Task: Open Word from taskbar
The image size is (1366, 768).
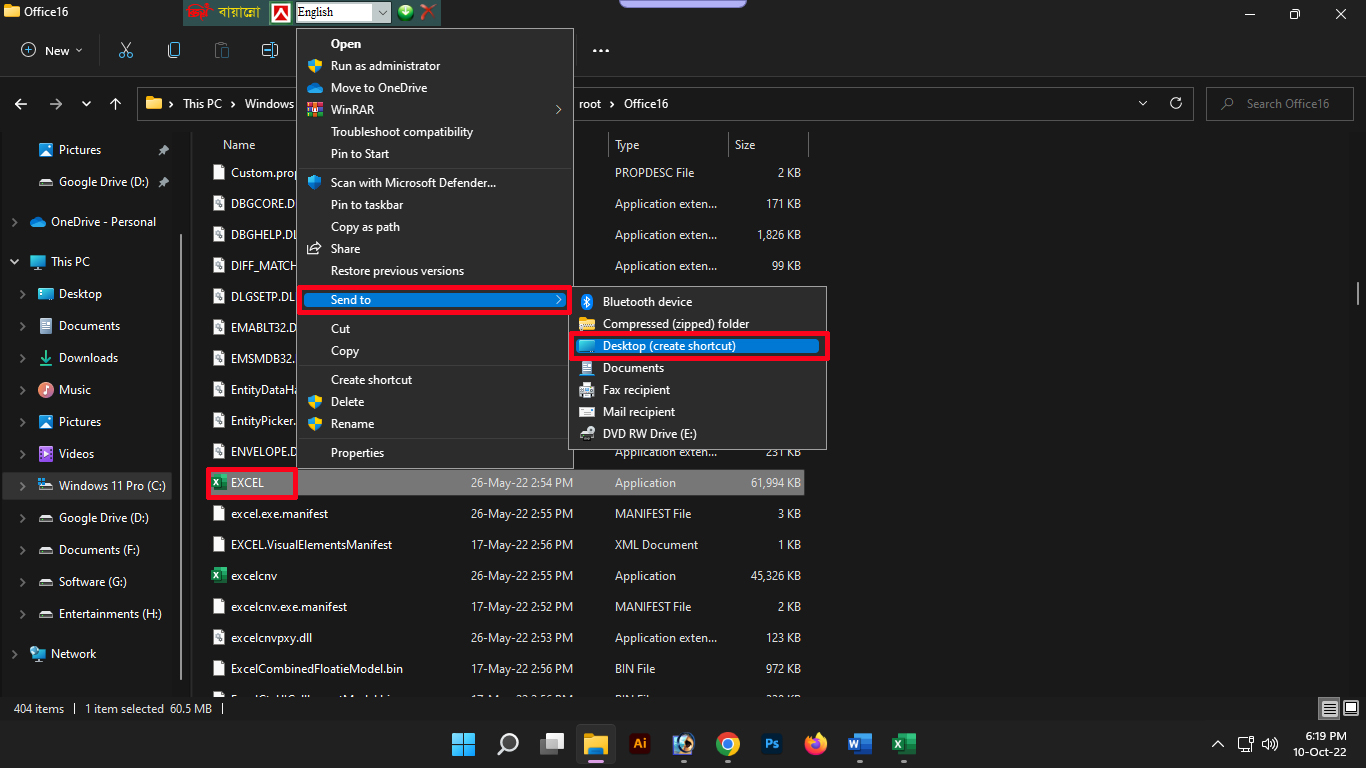Action: (x=860, y=744)
